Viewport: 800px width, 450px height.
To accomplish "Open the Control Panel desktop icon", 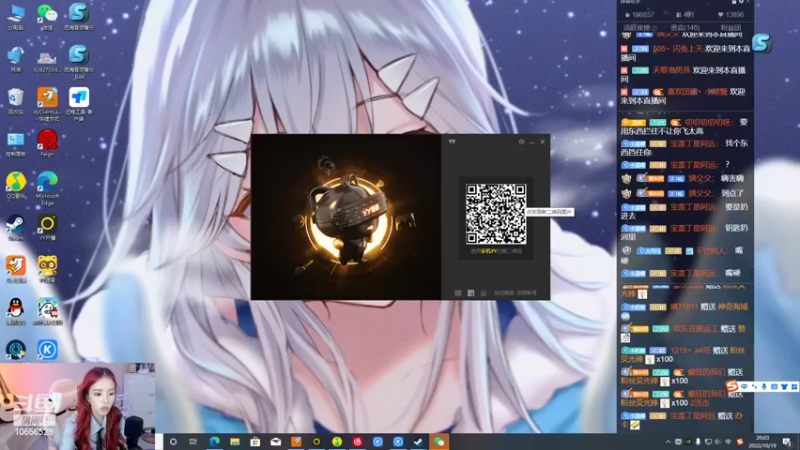I will coord(16,143).
